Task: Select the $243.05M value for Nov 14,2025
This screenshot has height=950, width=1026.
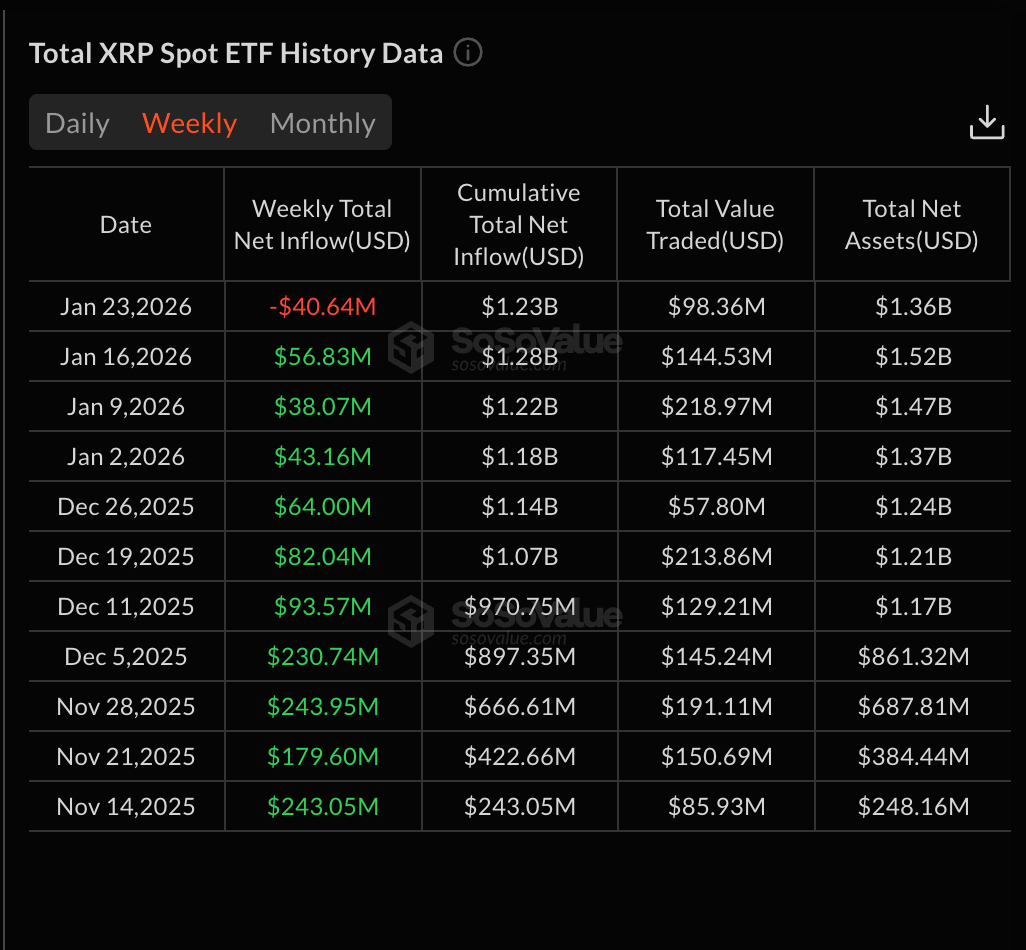Action: pos(321,806)
